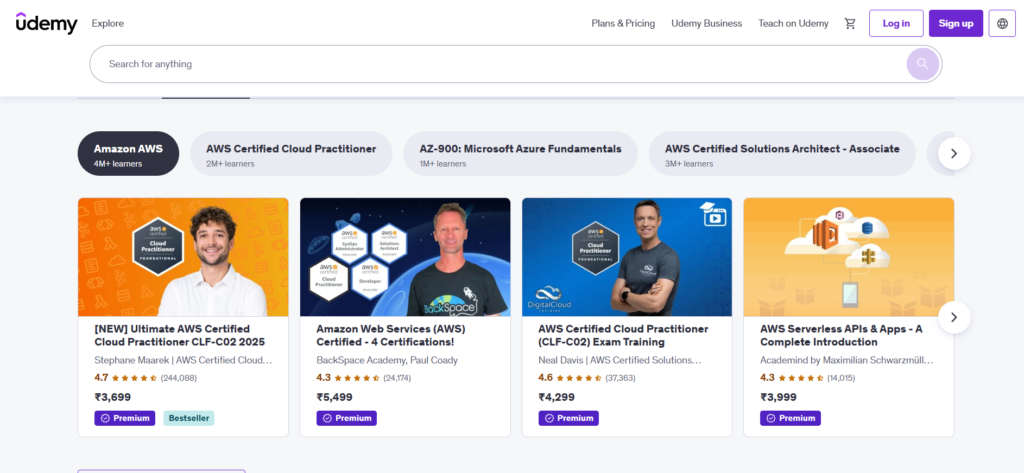Open Ultimate AWS Certified Cloud Practitioner title

click(x=180, y=335)
